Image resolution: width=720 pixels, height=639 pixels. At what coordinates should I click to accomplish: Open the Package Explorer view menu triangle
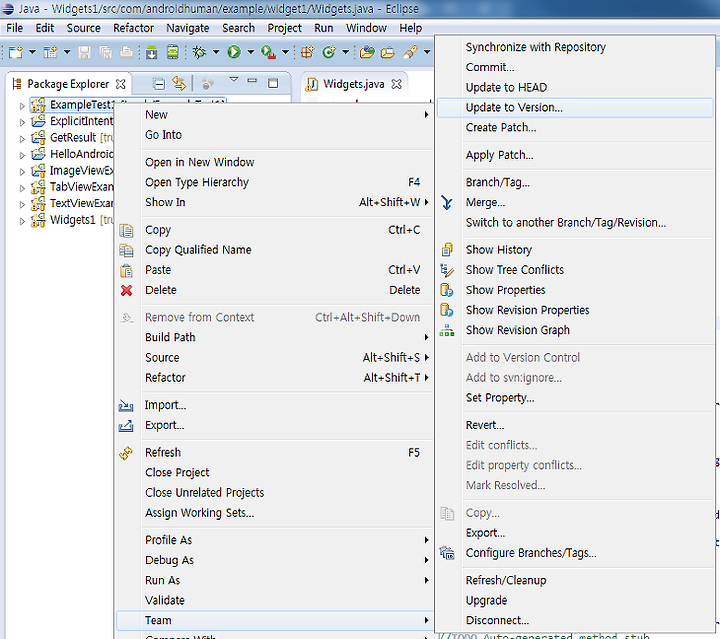click(234, 79)
